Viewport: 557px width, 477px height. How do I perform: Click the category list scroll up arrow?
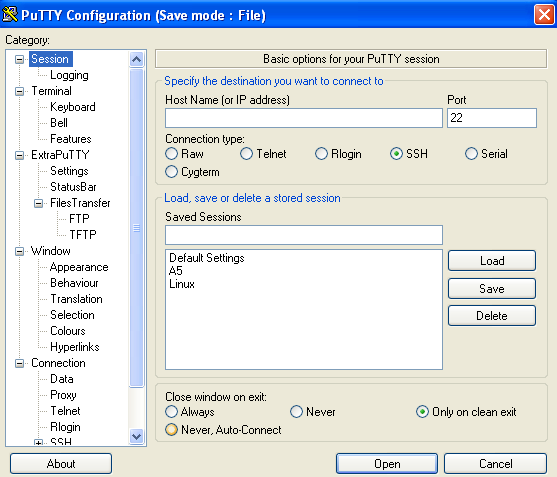136,59
